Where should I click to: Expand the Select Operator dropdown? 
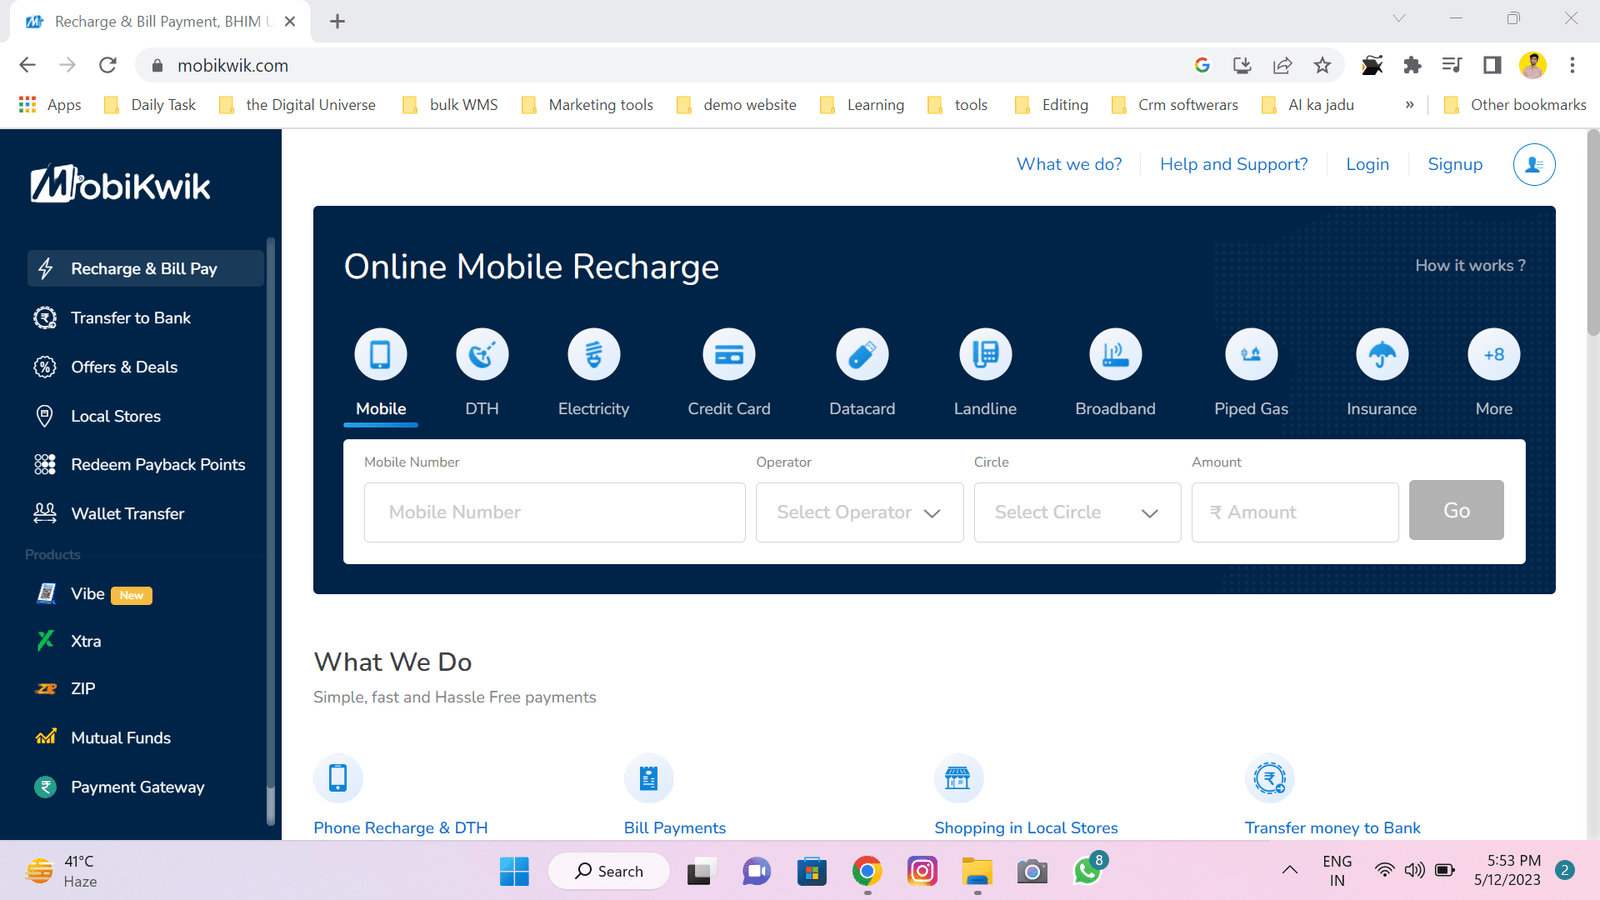860,512
